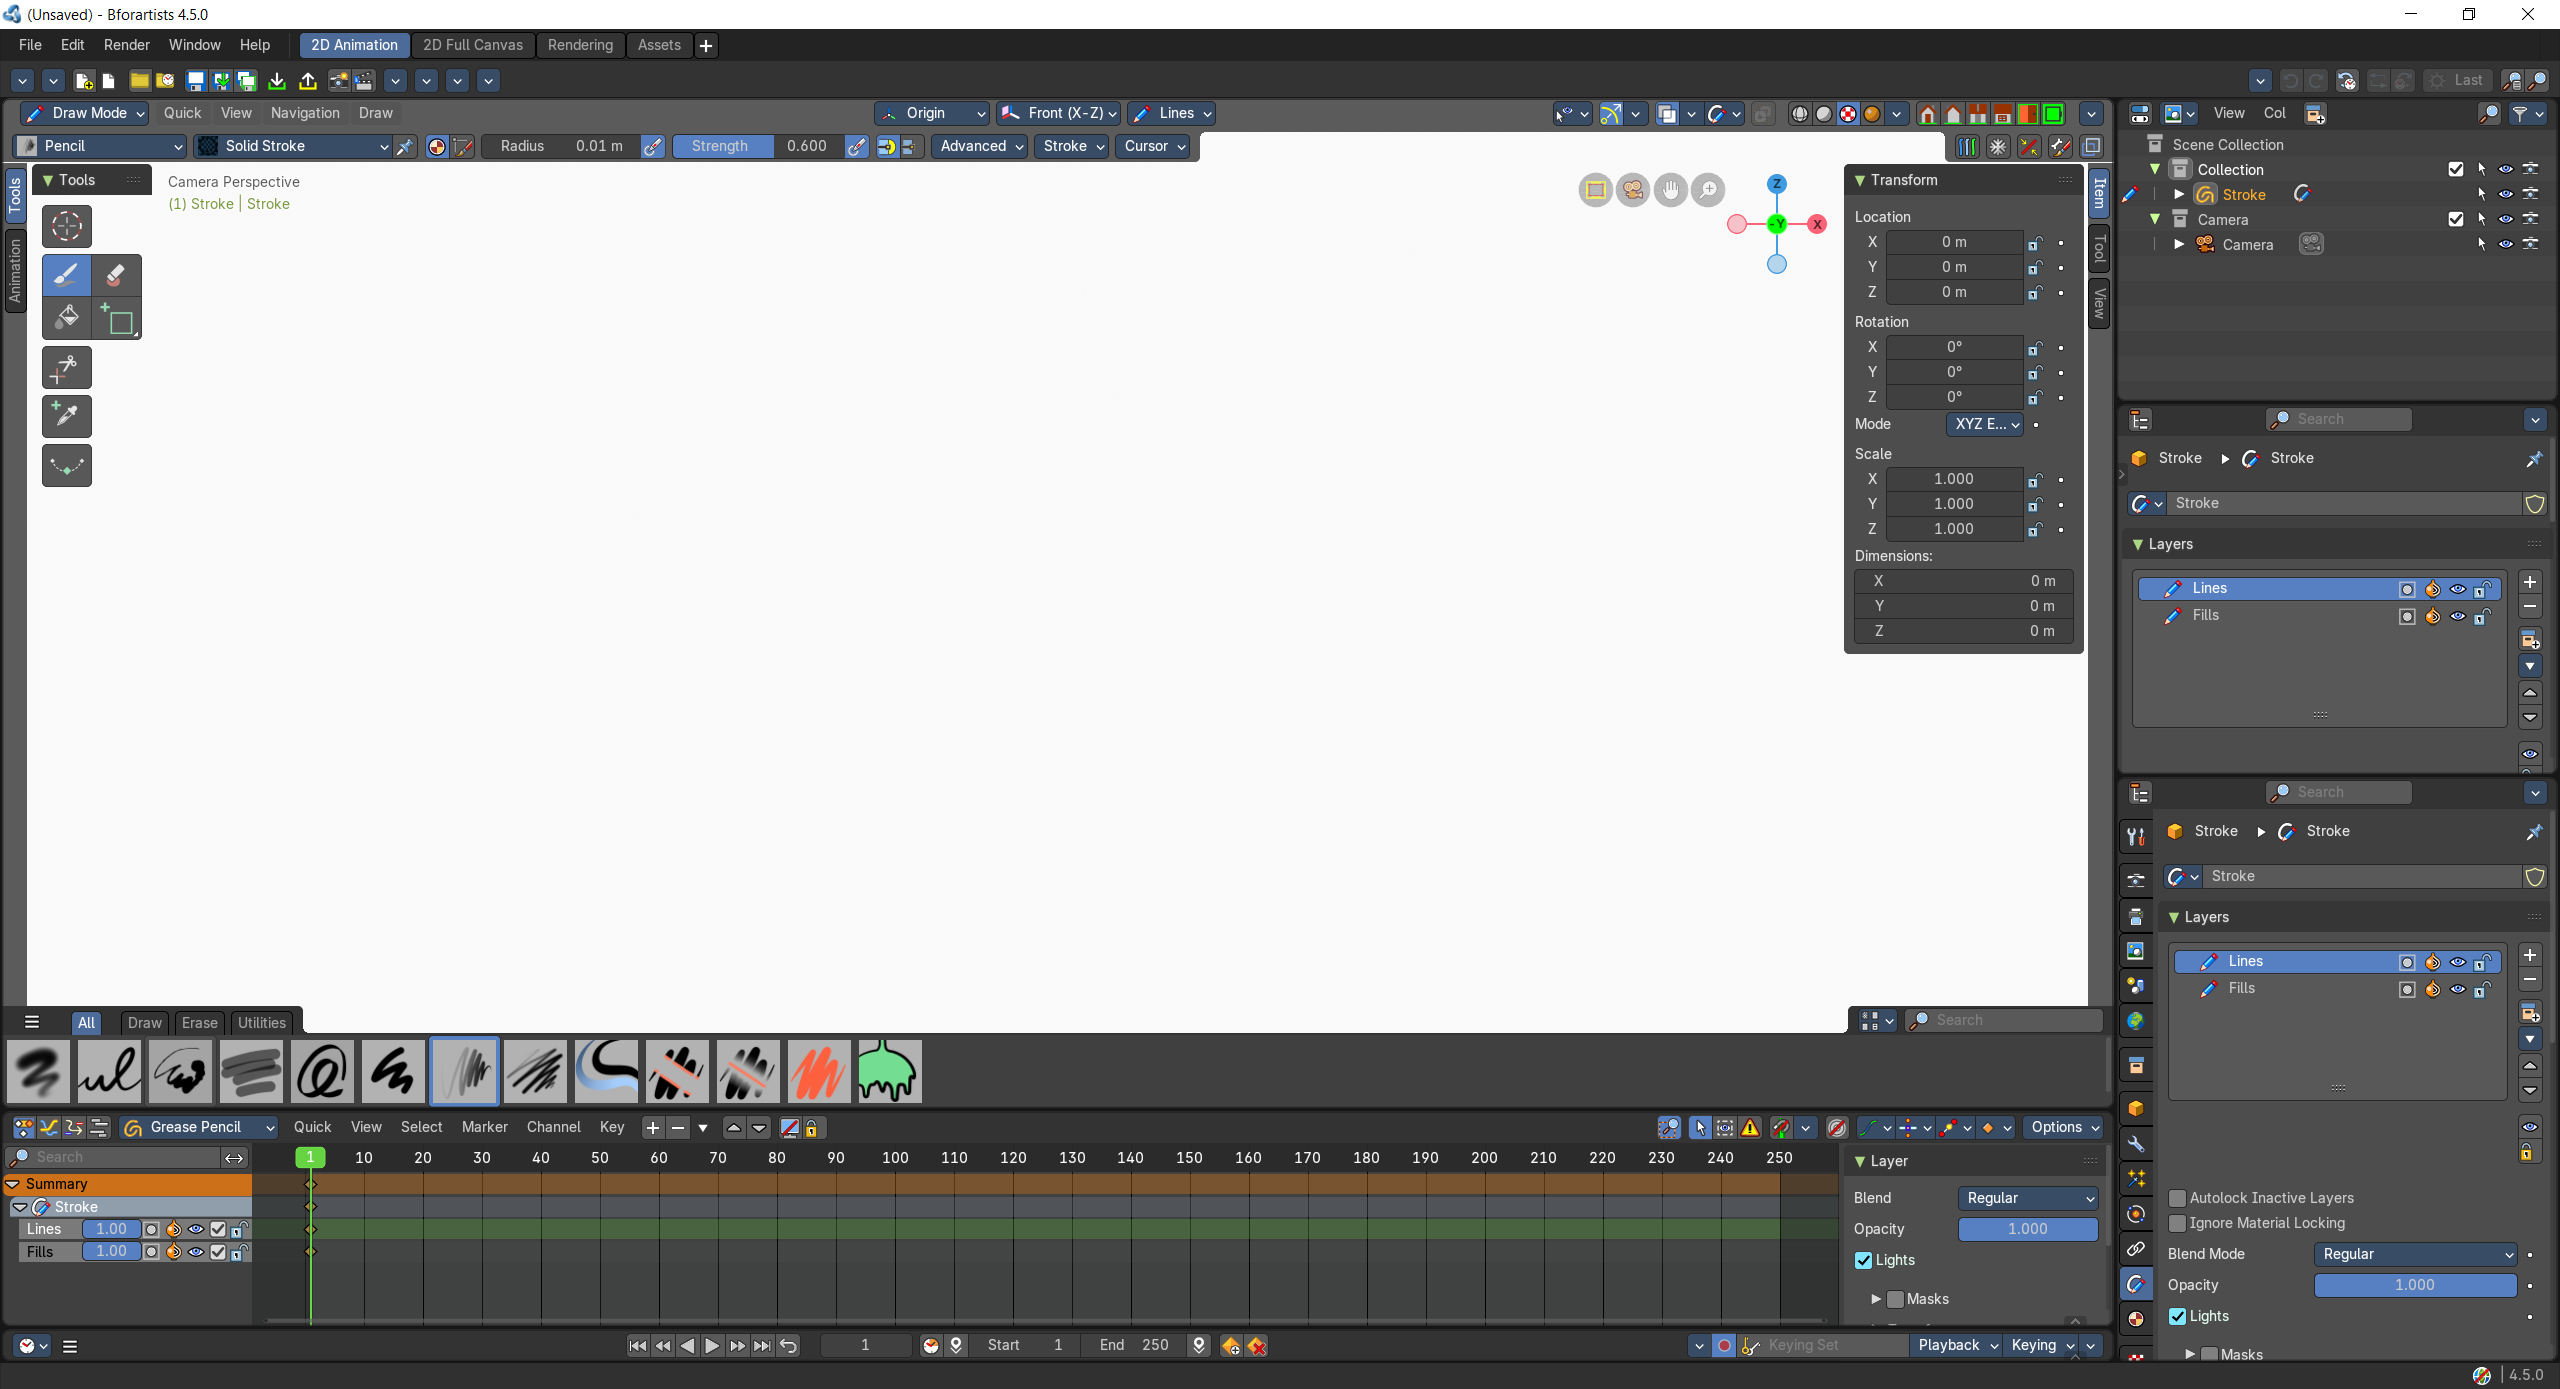Click the Advanced brush settings button

[x=981, y=146]
